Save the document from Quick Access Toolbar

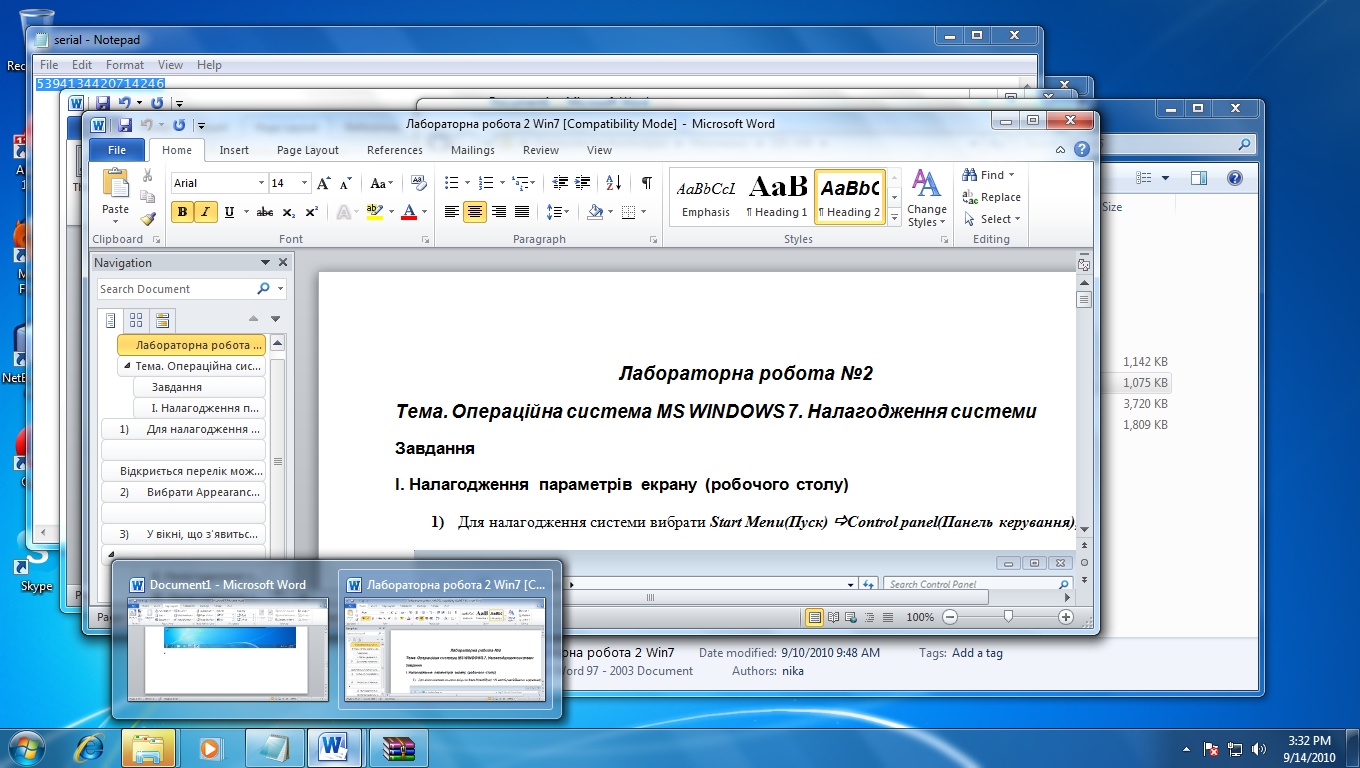pos(125,125)
